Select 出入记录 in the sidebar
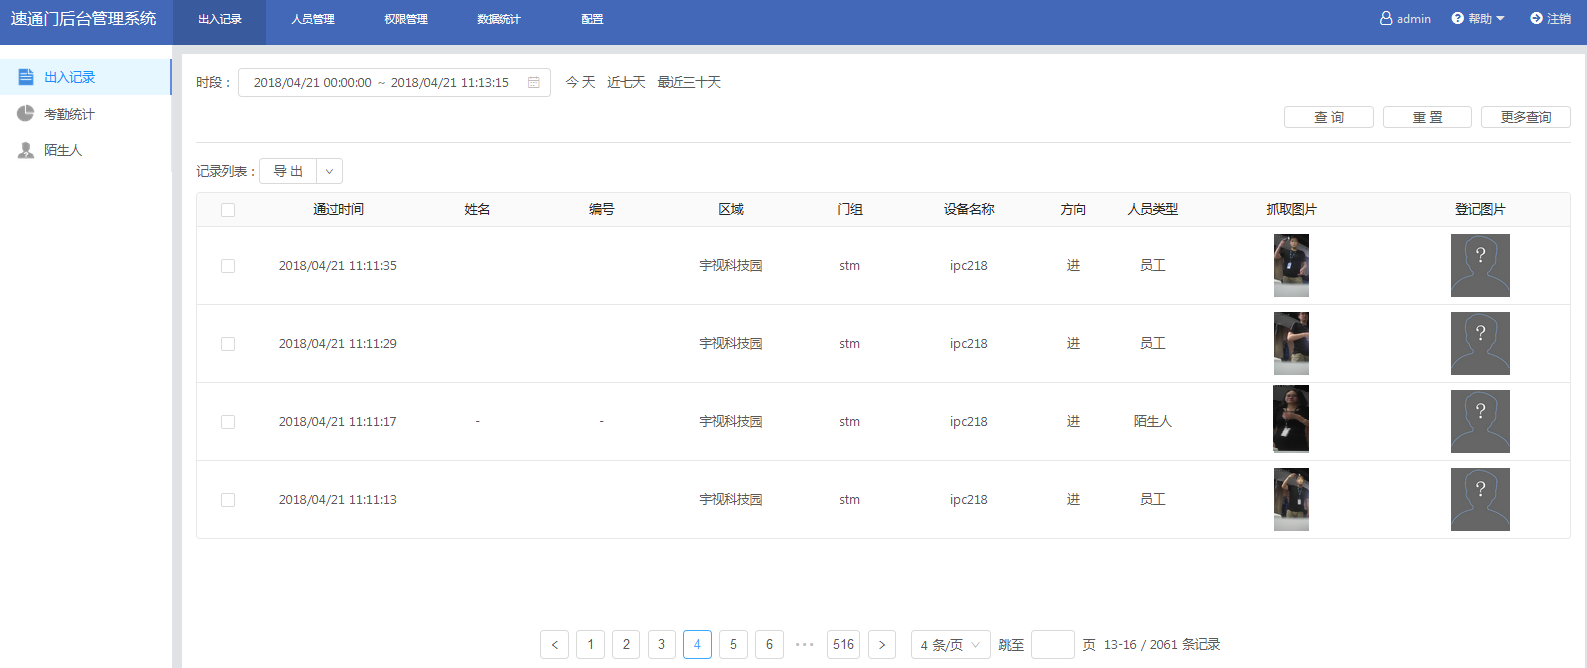This screenshot has height=668, width=1587. point(86,77)
